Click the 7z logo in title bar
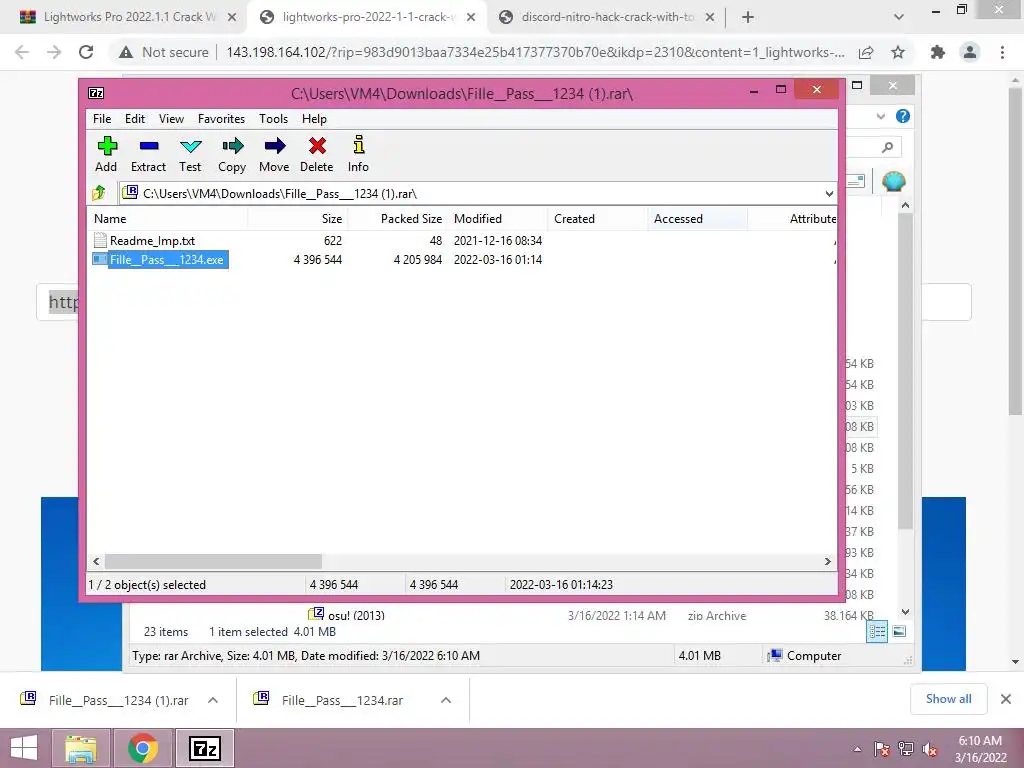 tap(96, 93)
